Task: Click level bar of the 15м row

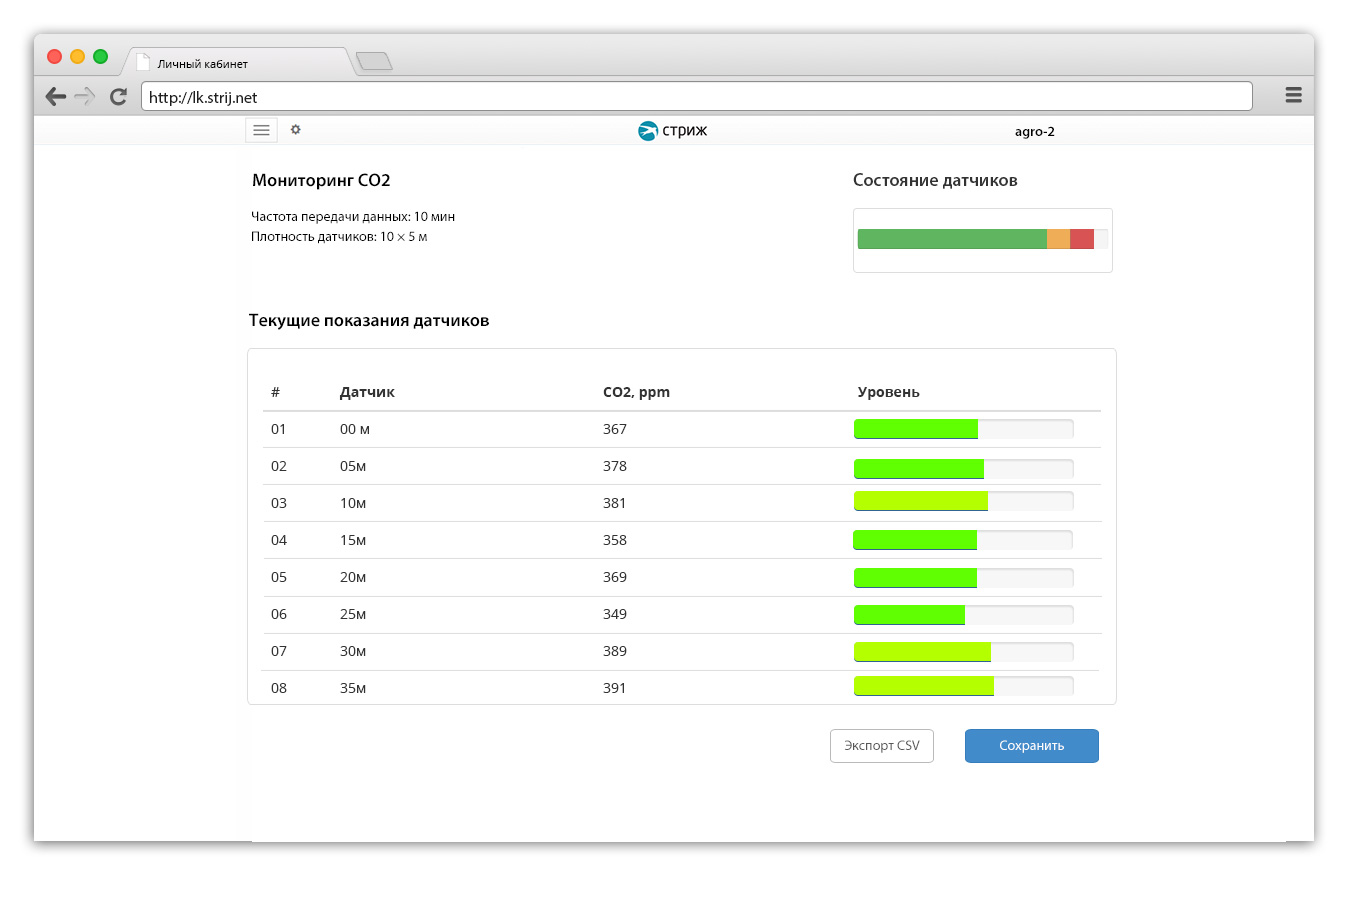Action: [963, 540]
